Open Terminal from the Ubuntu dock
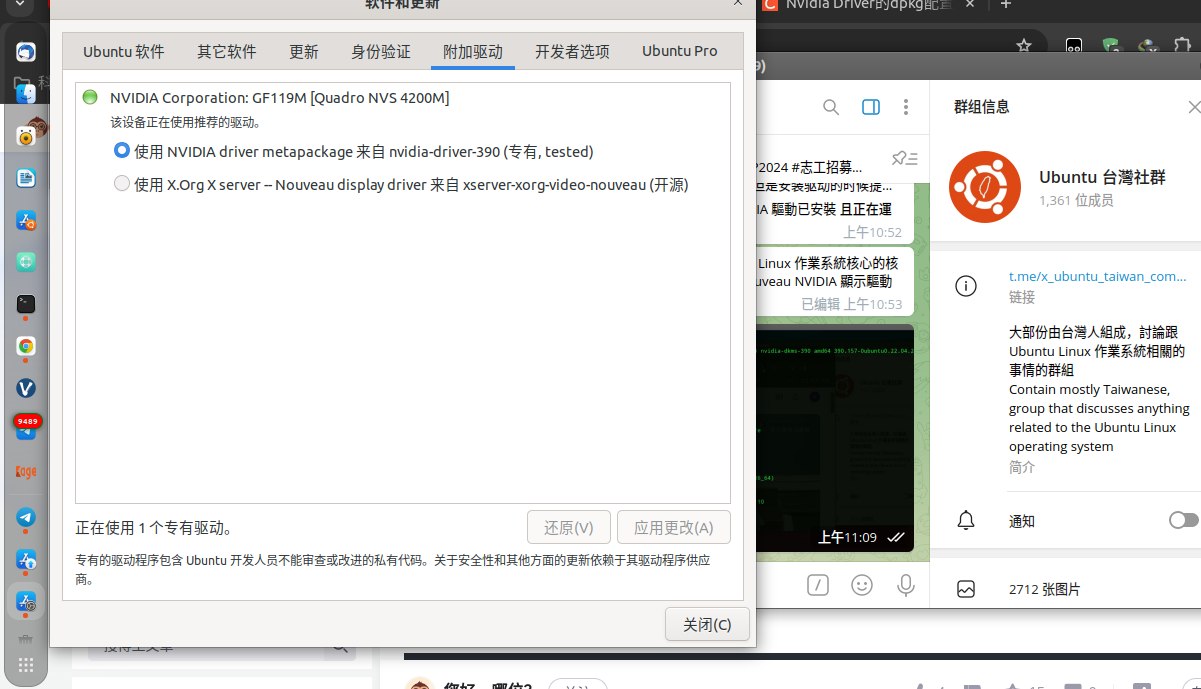The width and height of the screenshot is (1201, 689). tap(26, 303)
